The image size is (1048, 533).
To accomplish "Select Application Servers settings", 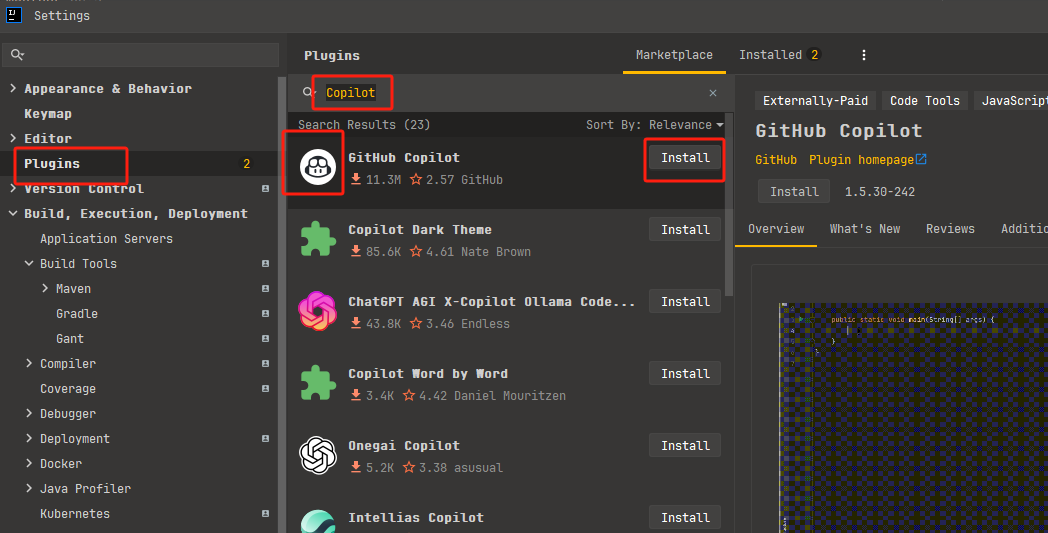I will coord(106,239).
